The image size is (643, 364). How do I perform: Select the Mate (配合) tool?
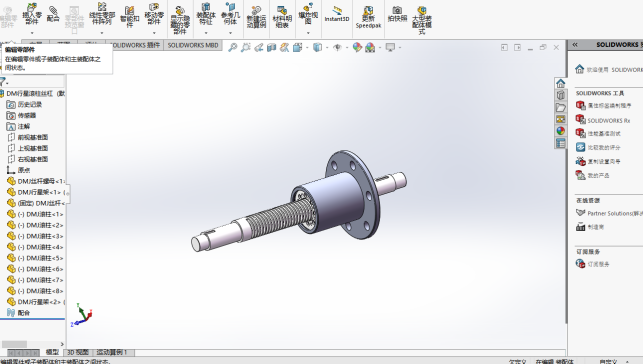click(x=53, y=14)
